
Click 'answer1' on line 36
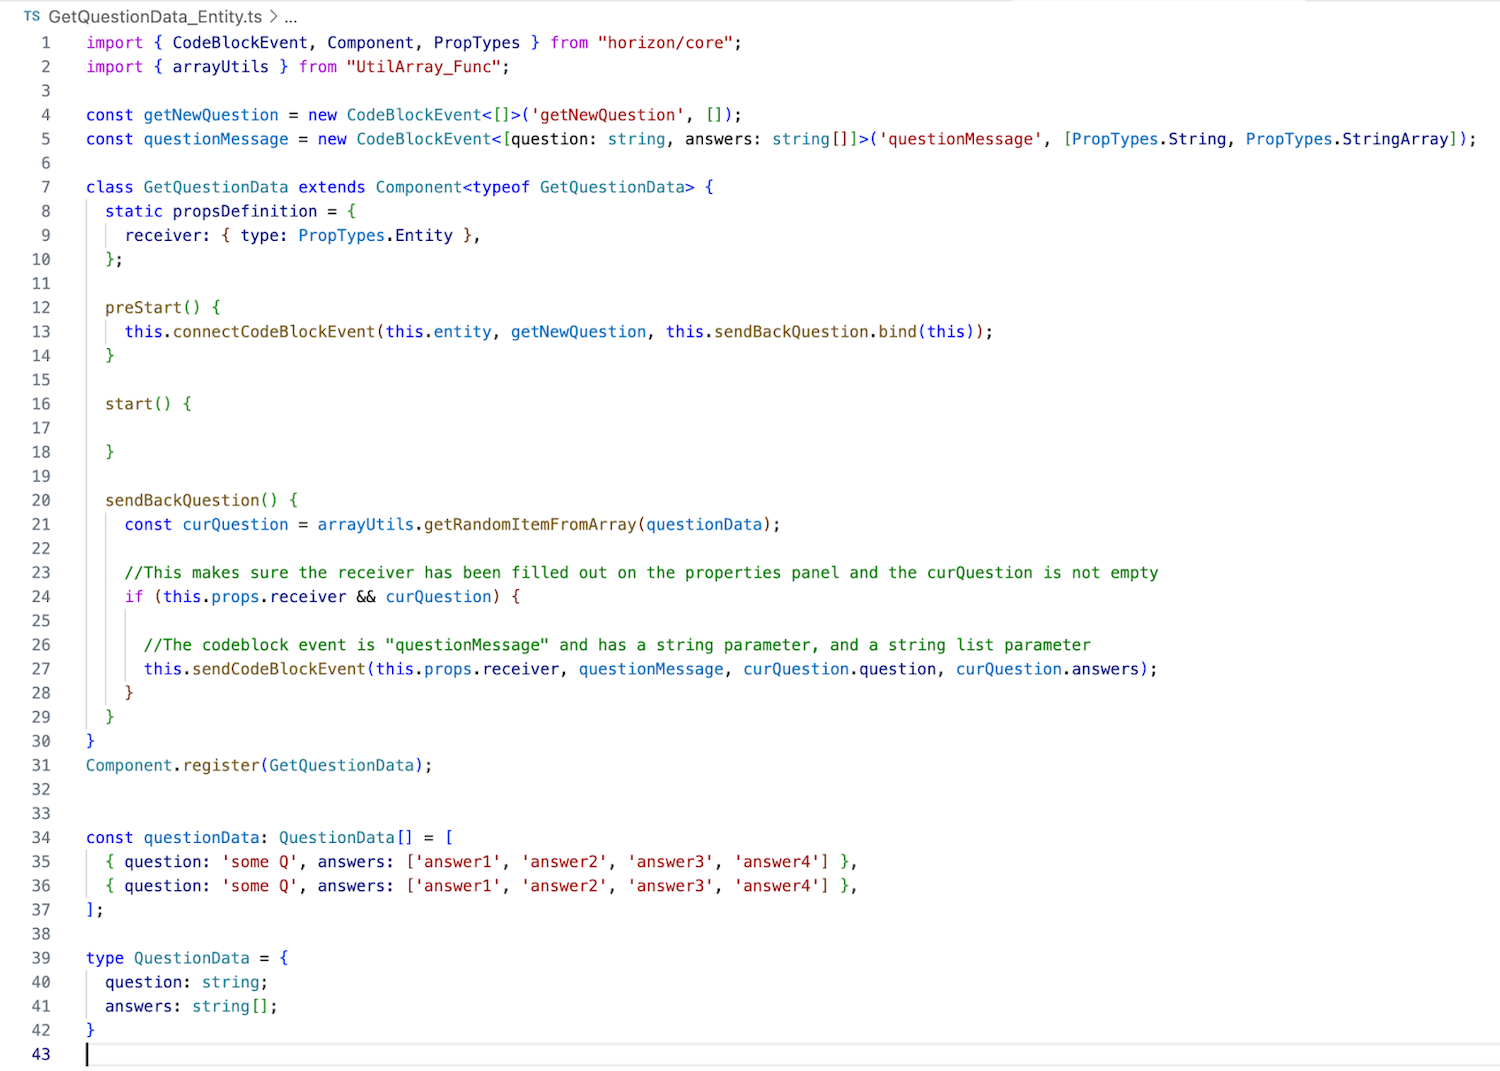[x=458, y=885]
